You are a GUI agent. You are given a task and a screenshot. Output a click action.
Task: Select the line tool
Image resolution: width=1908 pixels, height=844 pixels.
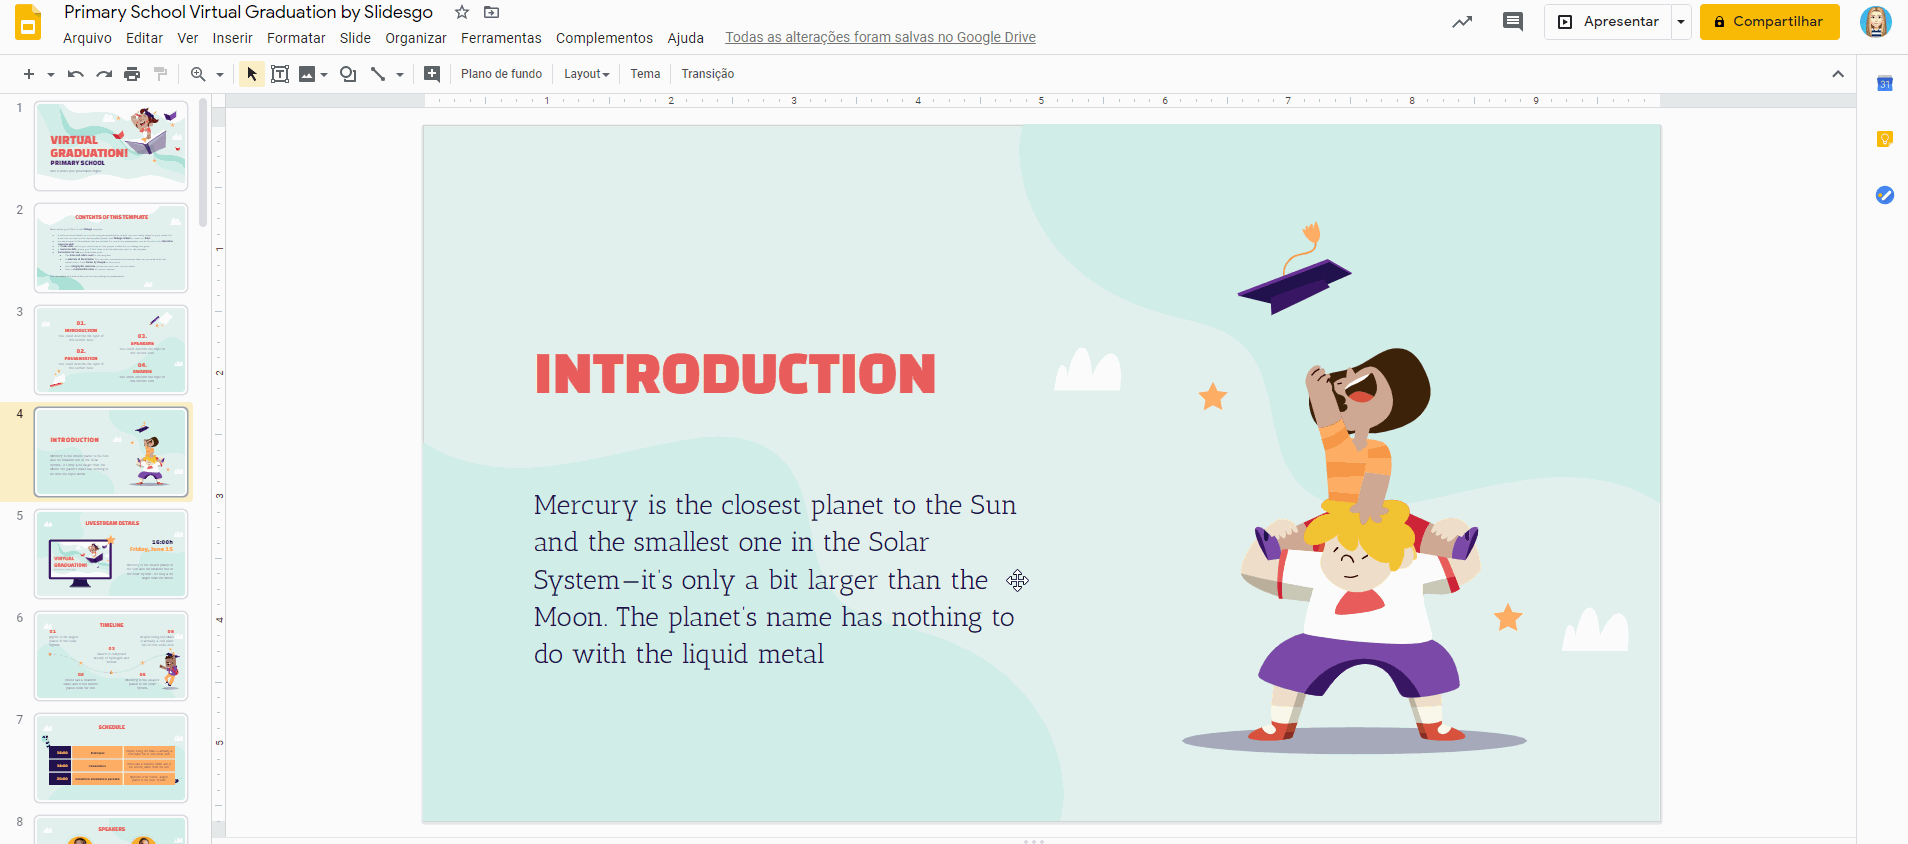(x=378, y=74)
